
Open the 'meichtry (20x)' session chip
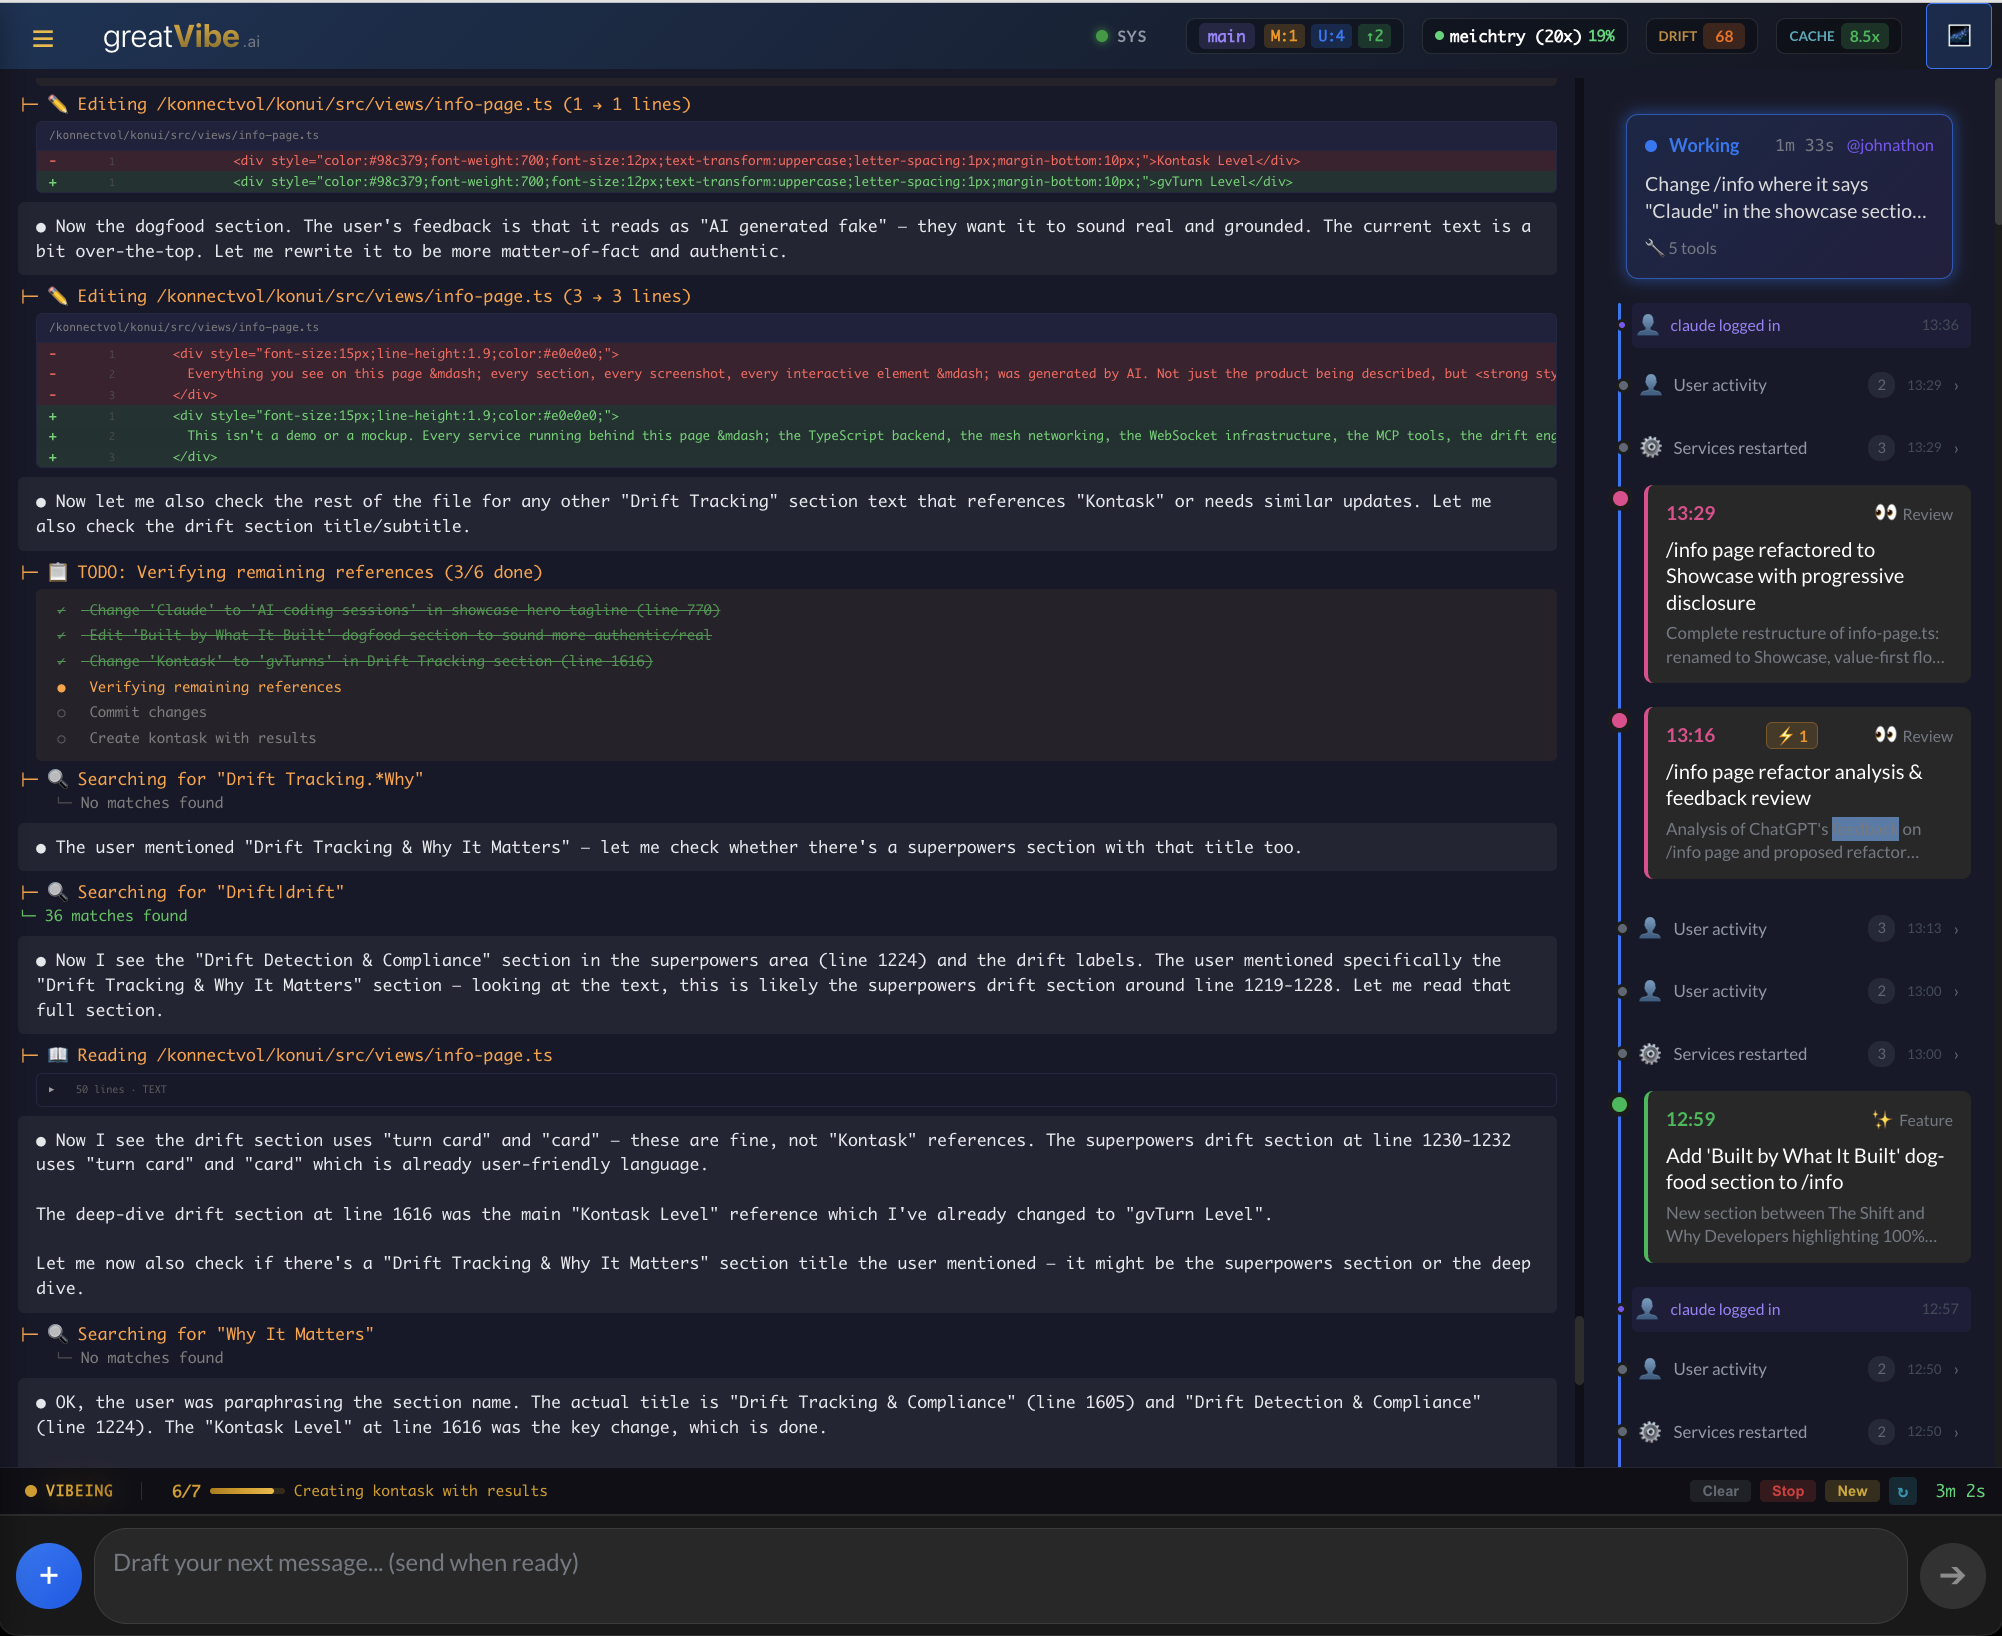(1522, 35)
